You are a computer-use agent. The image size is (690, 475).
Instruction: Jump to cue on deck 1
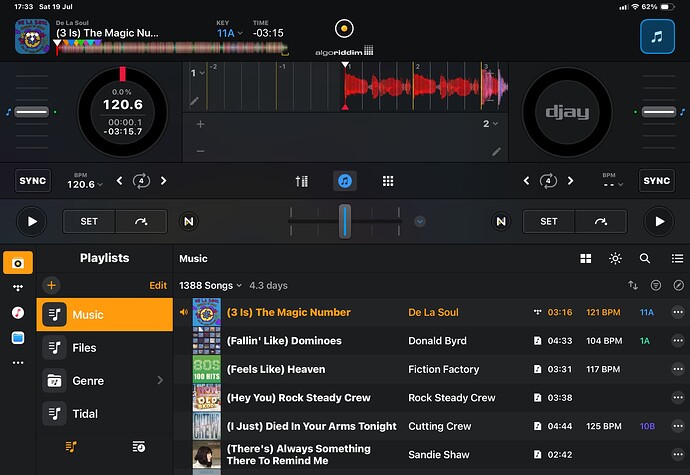coord(141,221)
